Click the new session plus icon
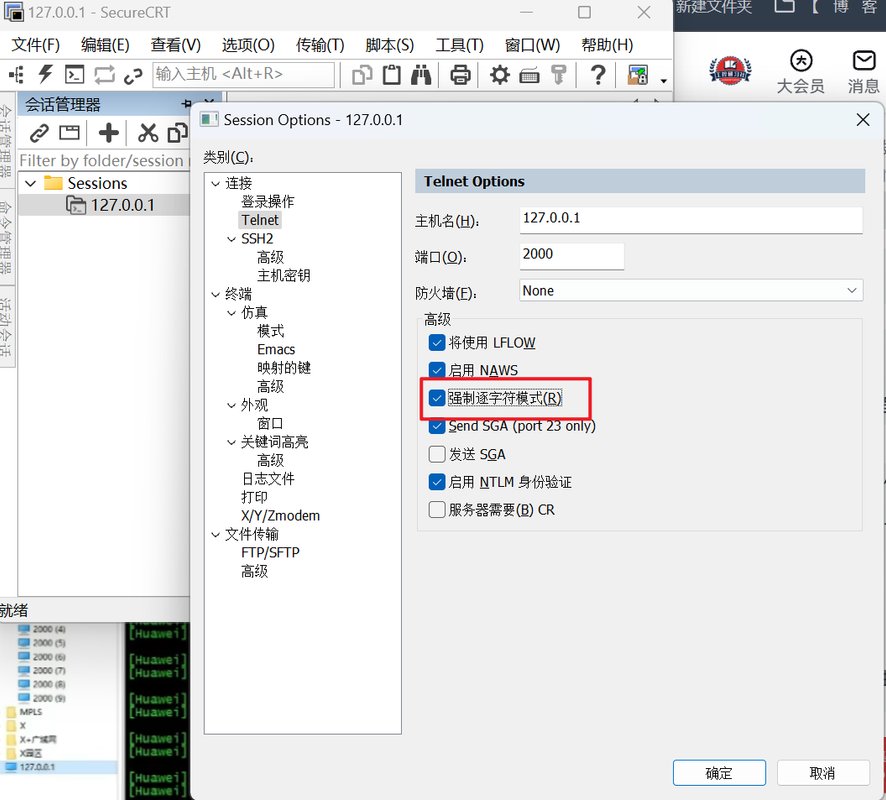The width and height of the screenshot is (886, 800). (x=108, y=133)
